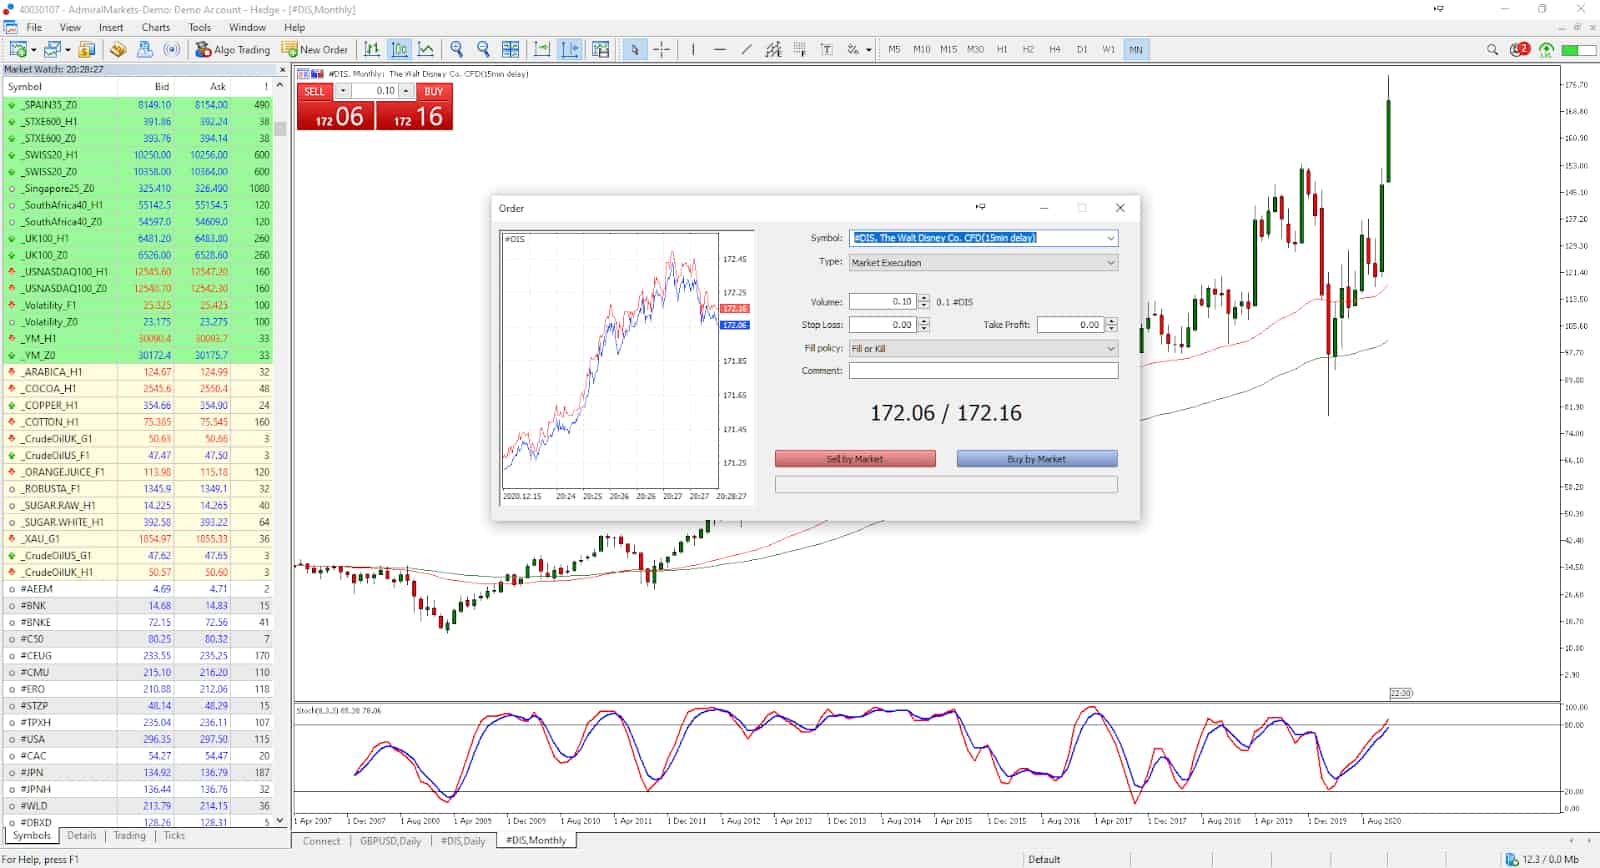Image resolution: width=1600 pixels, height=868 pixels.
Task: Zoom out on the chart
Action: pyautogui.click(x=483, y=49)
